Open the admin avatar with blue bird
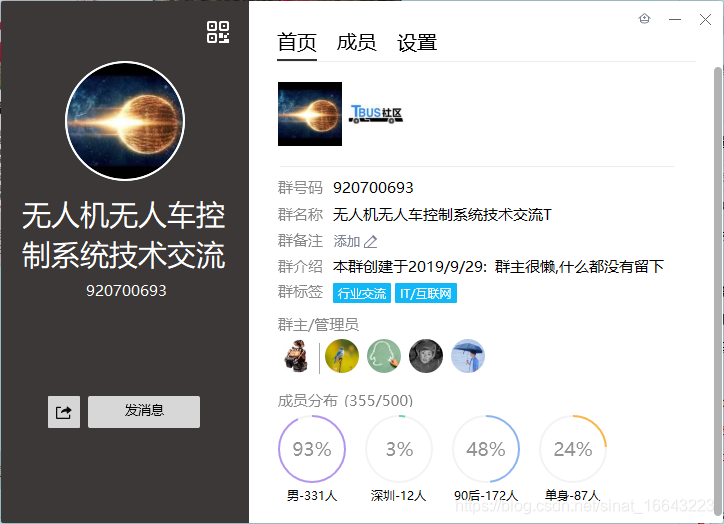 [342, 356]
